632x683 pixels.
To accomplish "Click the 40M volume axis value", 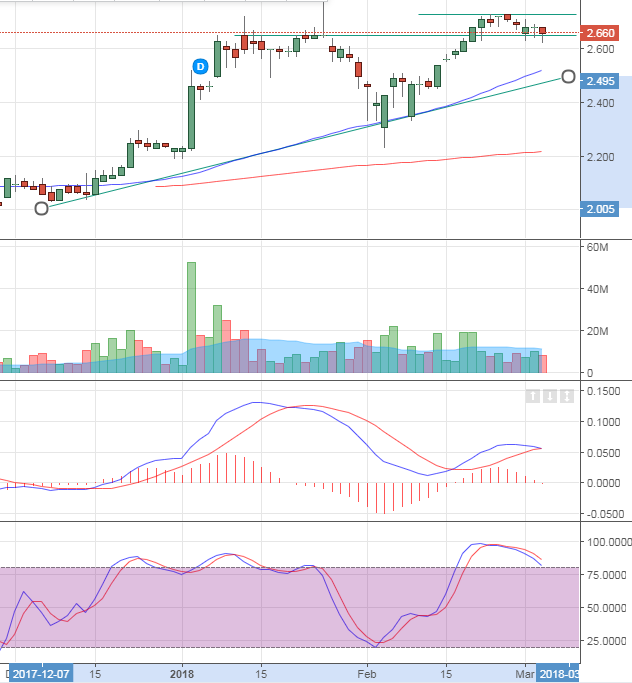I will click(597, 289).
